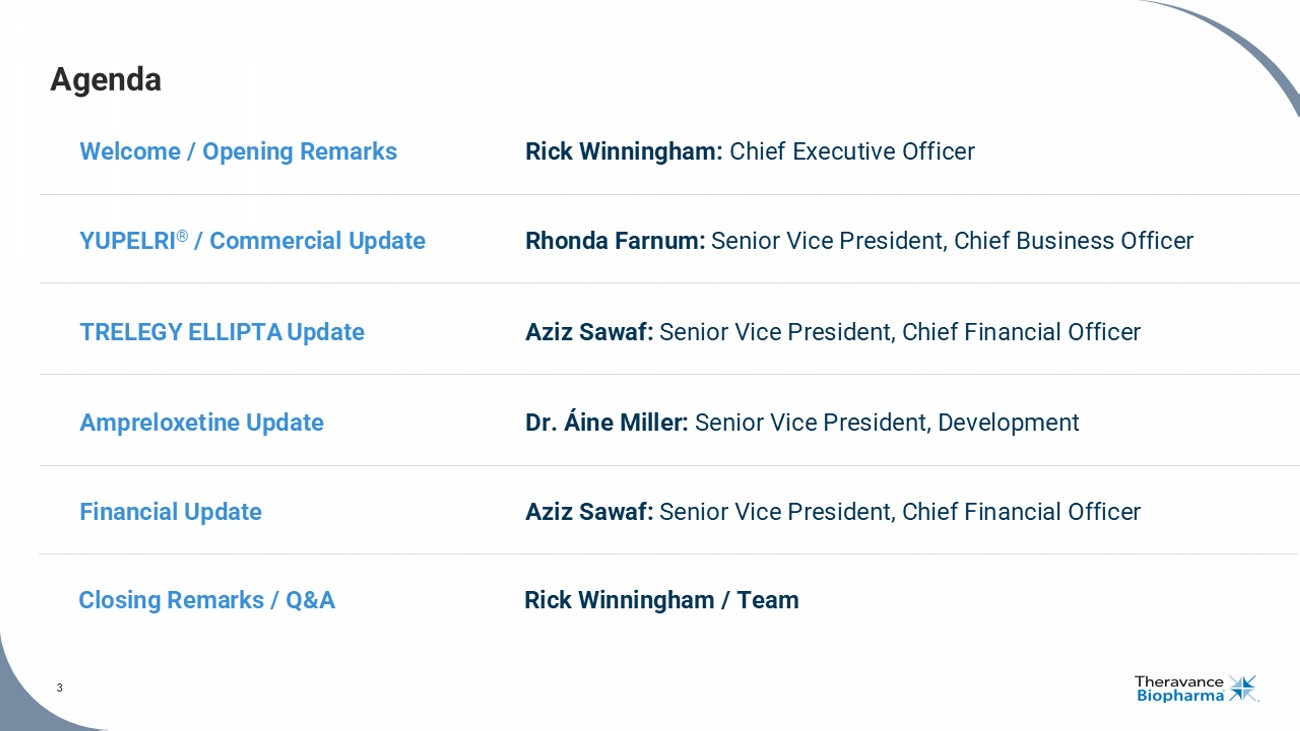Click the Dr. Áine Miller speaker name
The width and height of the screenshot is (1300, 731).
606,423
